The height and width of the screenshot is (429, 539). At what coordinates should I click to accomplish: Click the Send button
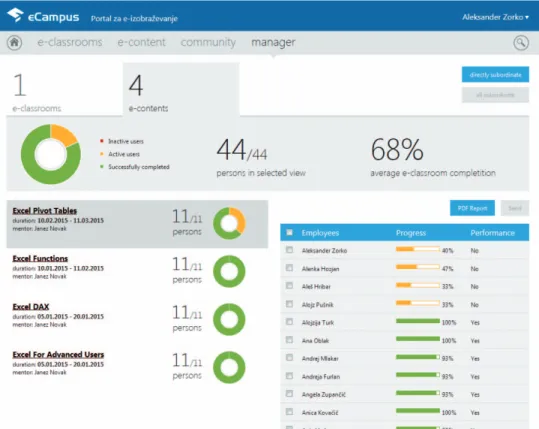click(515, 208)
